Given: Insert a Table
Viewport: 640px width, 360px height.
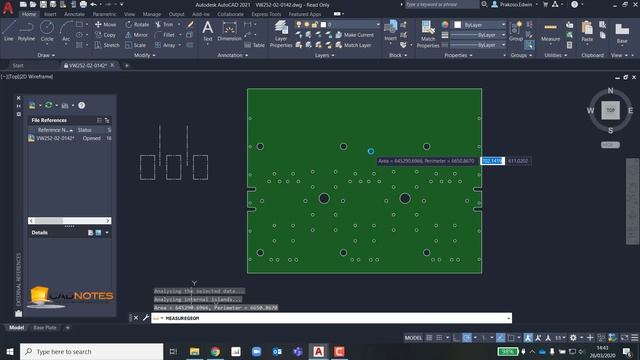Looking at the screenshot, I should click(255, 45).
